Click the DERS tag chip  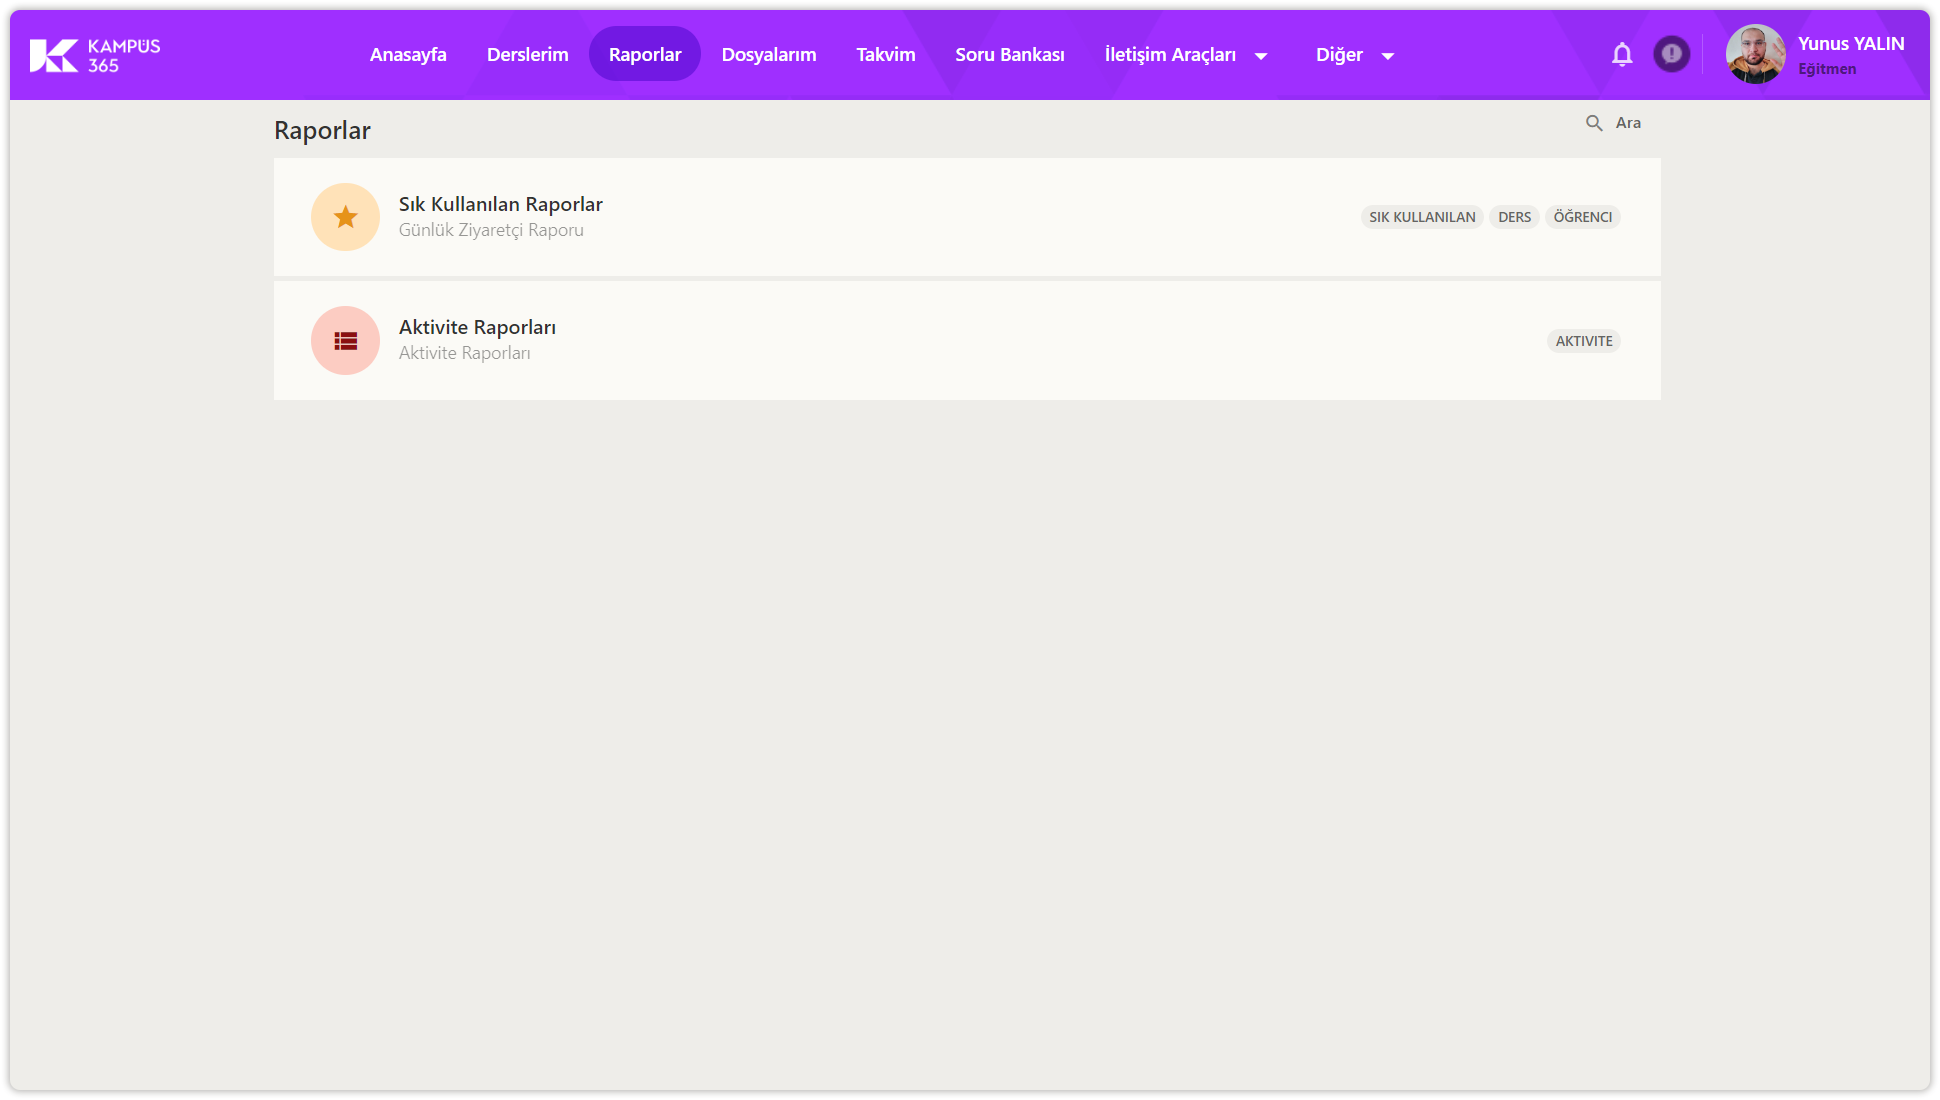click(x=1514, y=217)
